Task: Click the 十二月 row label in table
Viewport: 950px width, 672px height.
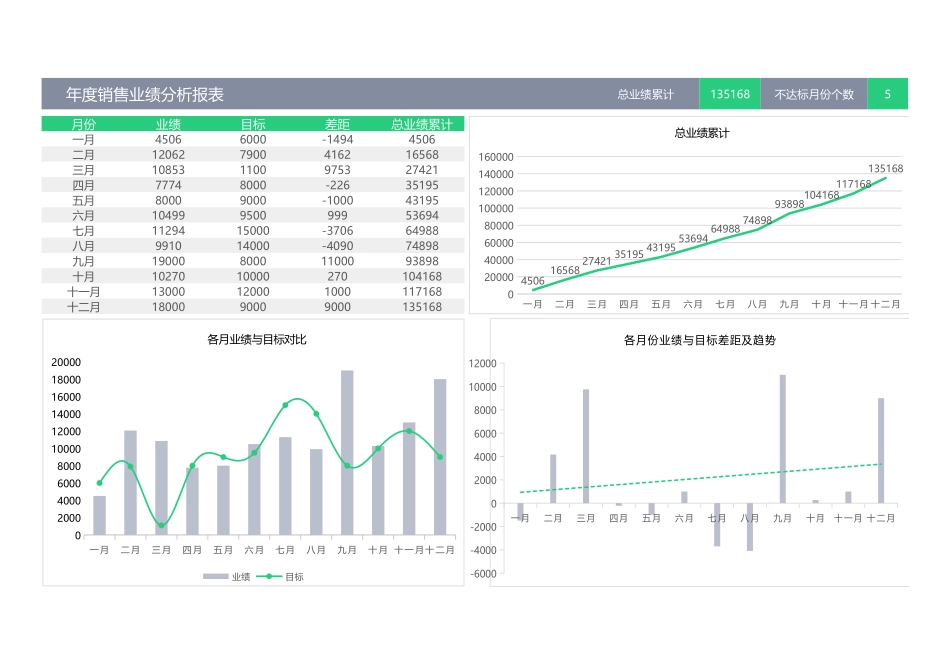Action: click(84, 307)
